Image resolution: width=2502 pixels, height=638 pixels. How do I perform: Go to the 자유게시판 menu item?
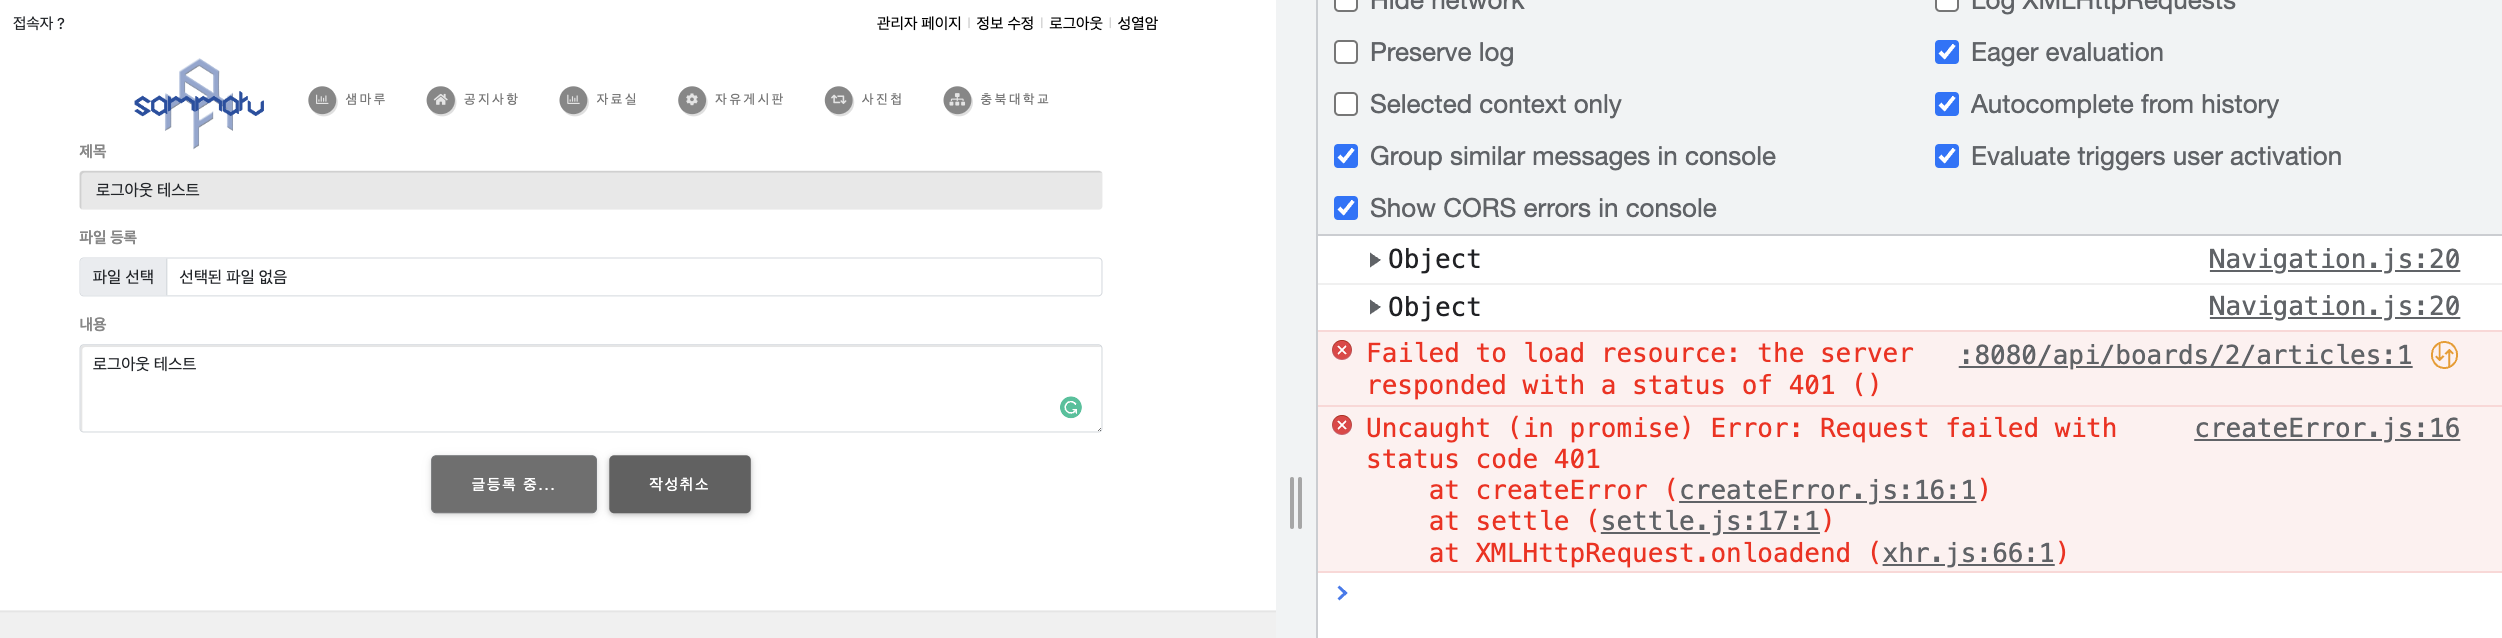click(749, 99)
